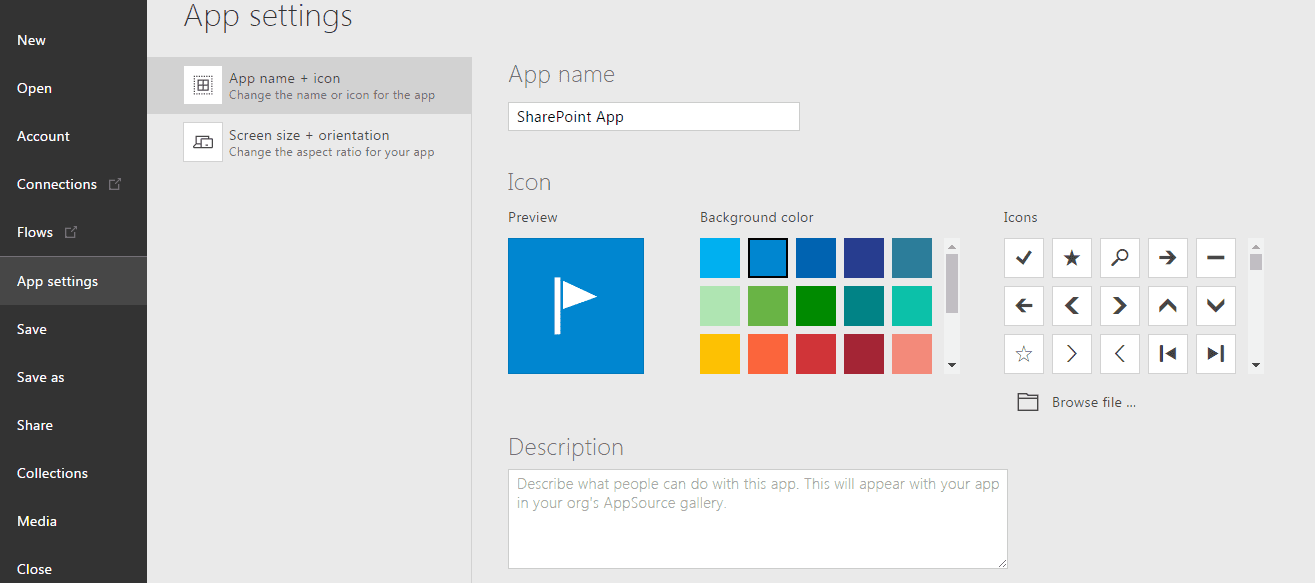The height and width of the screenshot is (583, 1315).
Task: Select the left arrow icon
Action: point(1024,306)
